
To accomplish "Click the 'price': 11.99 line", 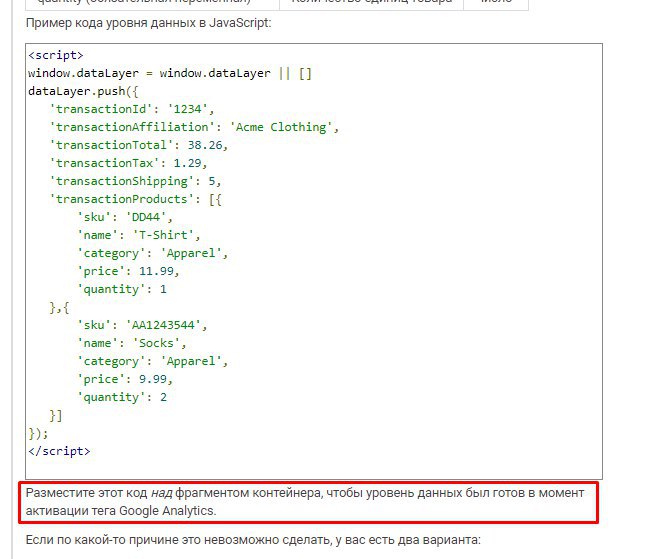I will tap(128, 271).
